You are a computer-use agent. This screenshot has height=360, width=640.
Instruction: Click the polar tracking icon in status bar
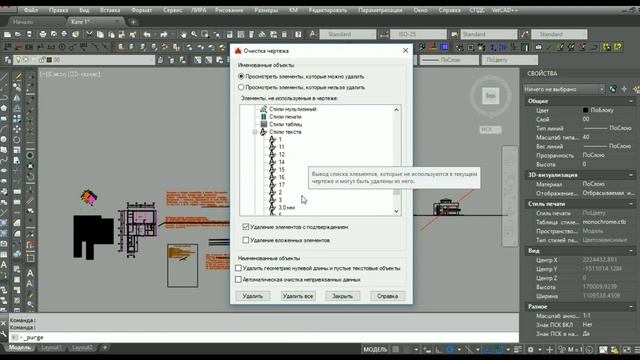pyautogui.click(x=449, y=349)
